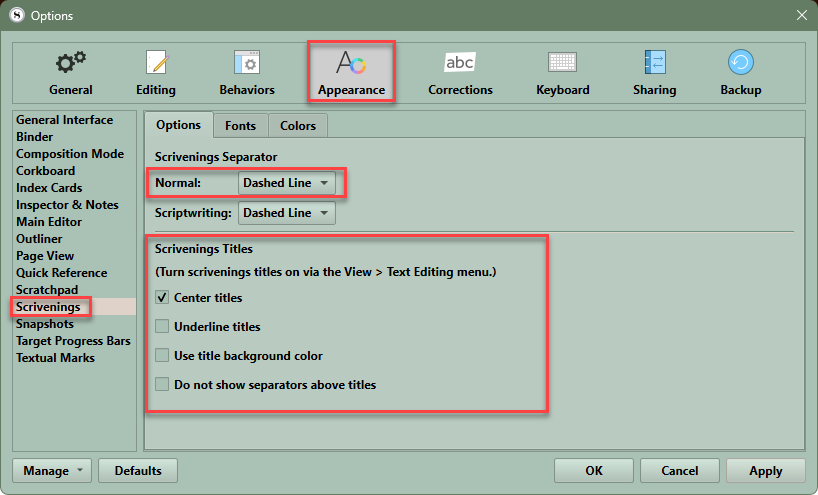This screenshot has width=818, height=495.
Task: Open the Scriptwriting separator dropdown
Action: [x=286, y=213]
